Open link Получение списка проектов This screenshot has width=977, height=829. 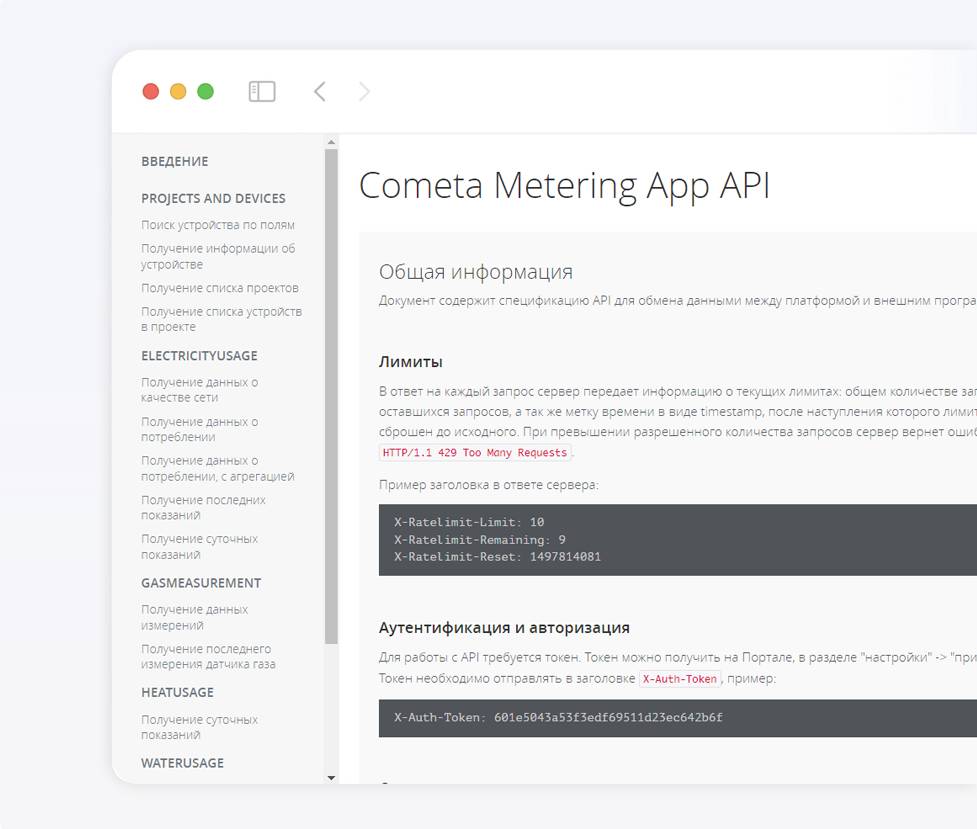(x=219, y=288)
